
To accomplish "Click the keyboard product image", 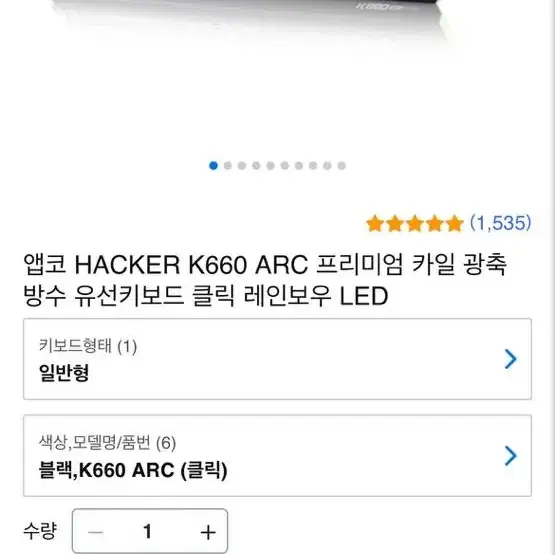I will click(248, 18).
